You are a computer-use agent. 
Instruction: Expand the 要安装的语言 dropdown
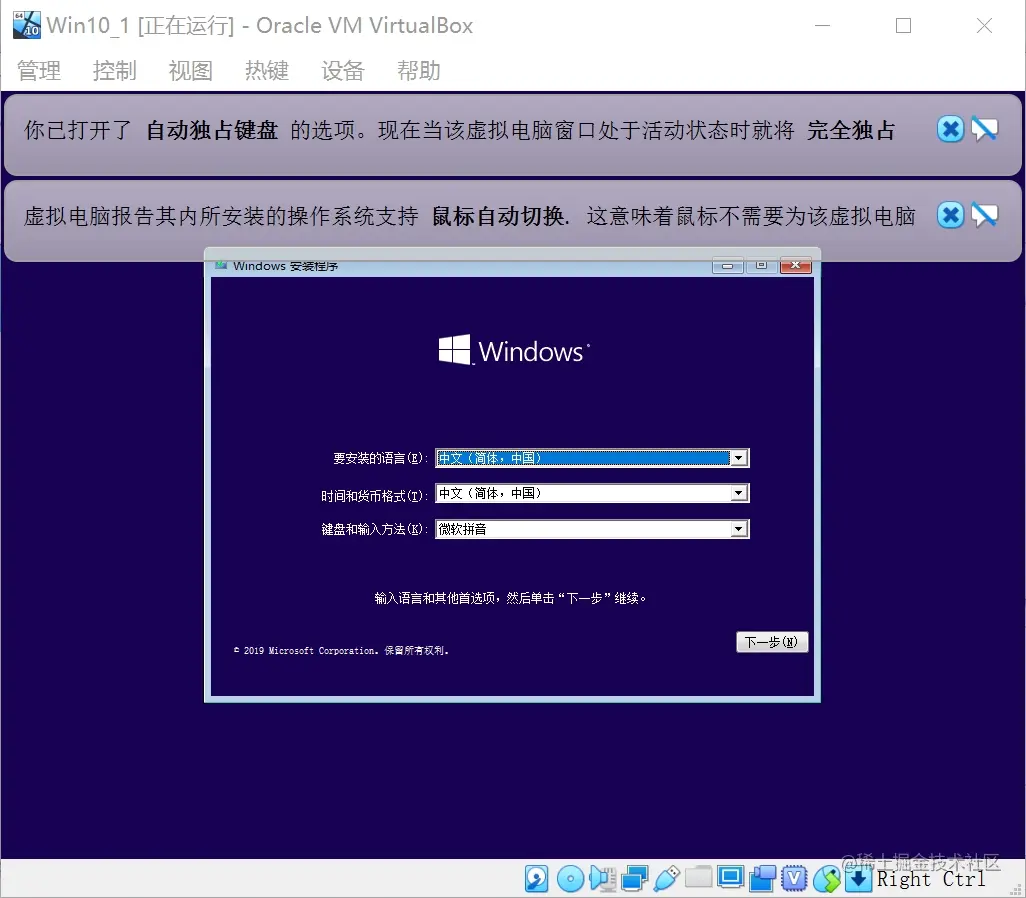739,458
